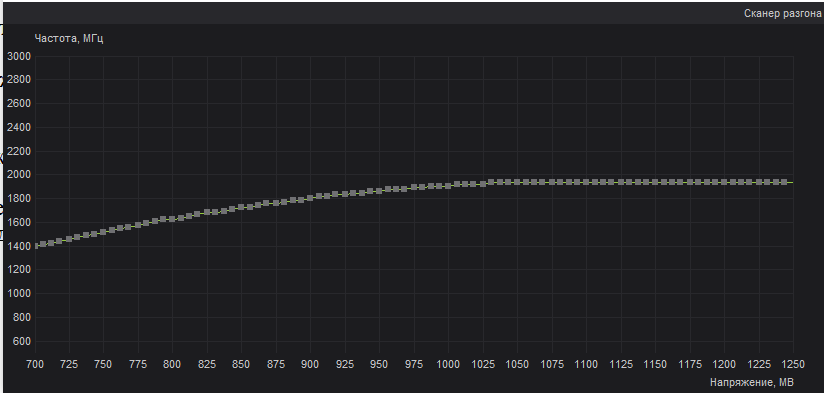Click the Частота, МГц axis label
Screen dimensions: 824x393
tap(69, 38)
